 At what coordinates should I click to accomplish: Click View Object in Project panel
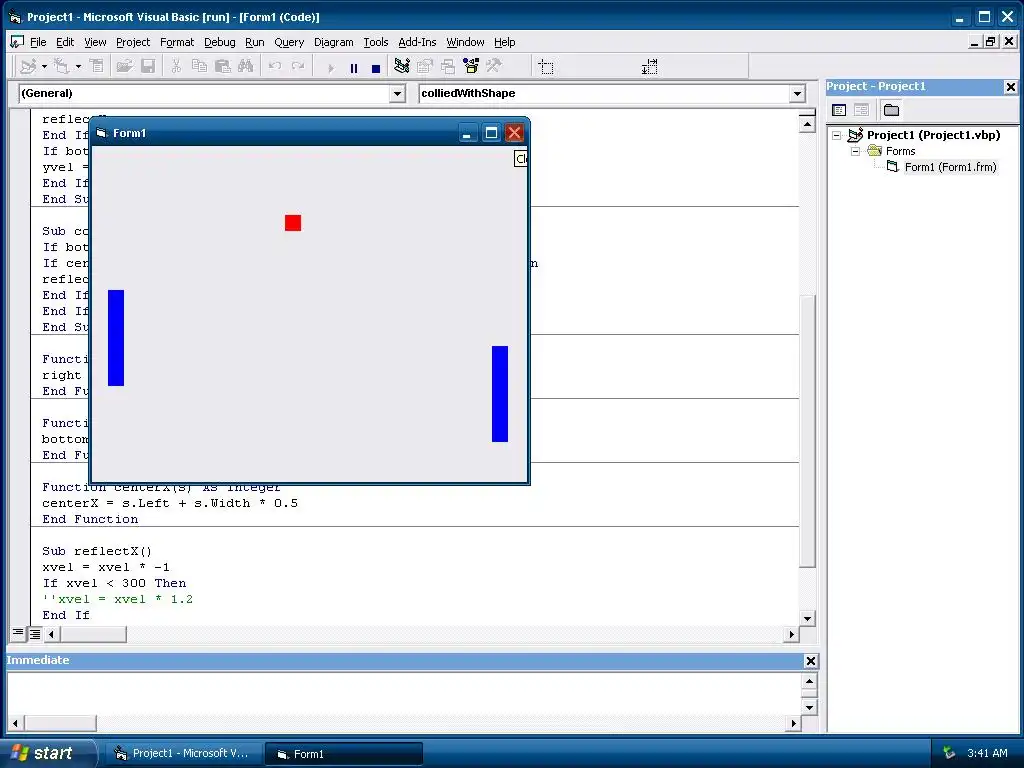[861, 110]
